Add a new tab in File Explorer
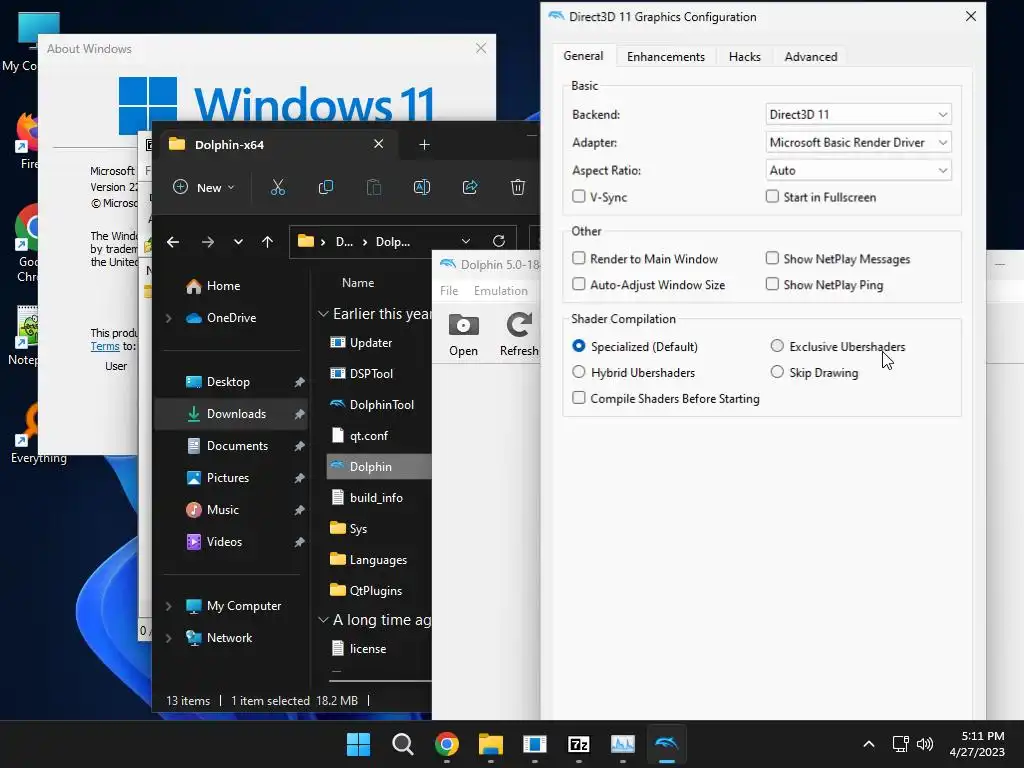1024x768 pixels. coord(424,144)
